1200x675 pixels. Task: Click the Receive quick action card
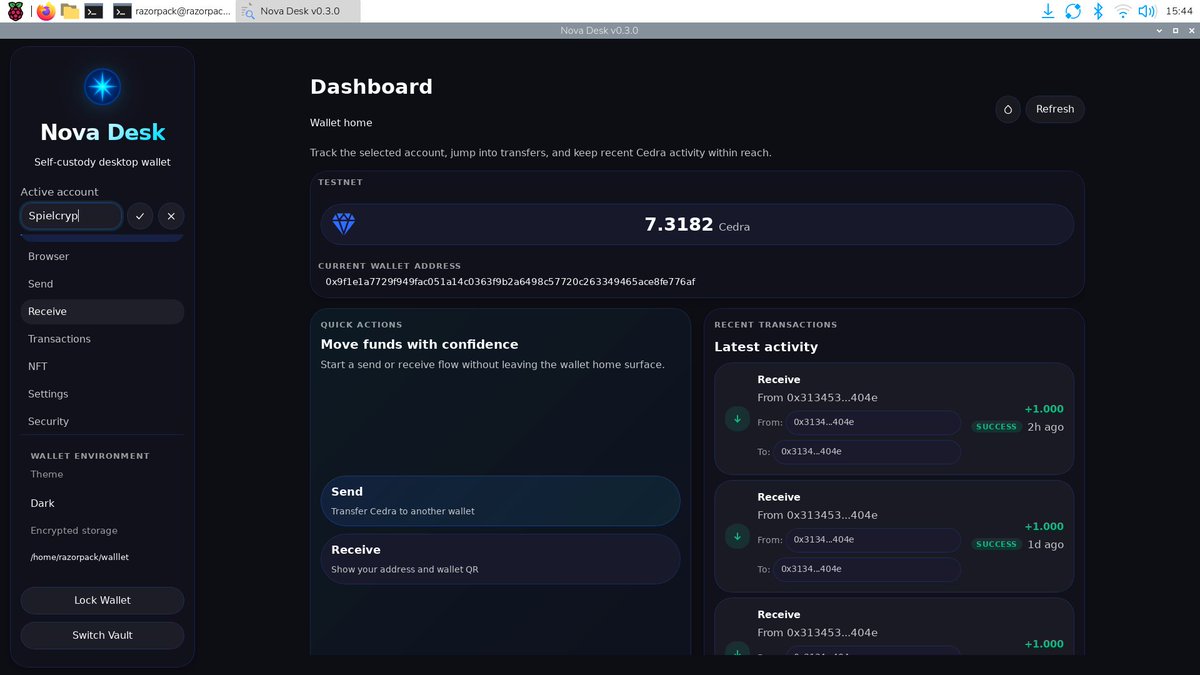(500, 559)
